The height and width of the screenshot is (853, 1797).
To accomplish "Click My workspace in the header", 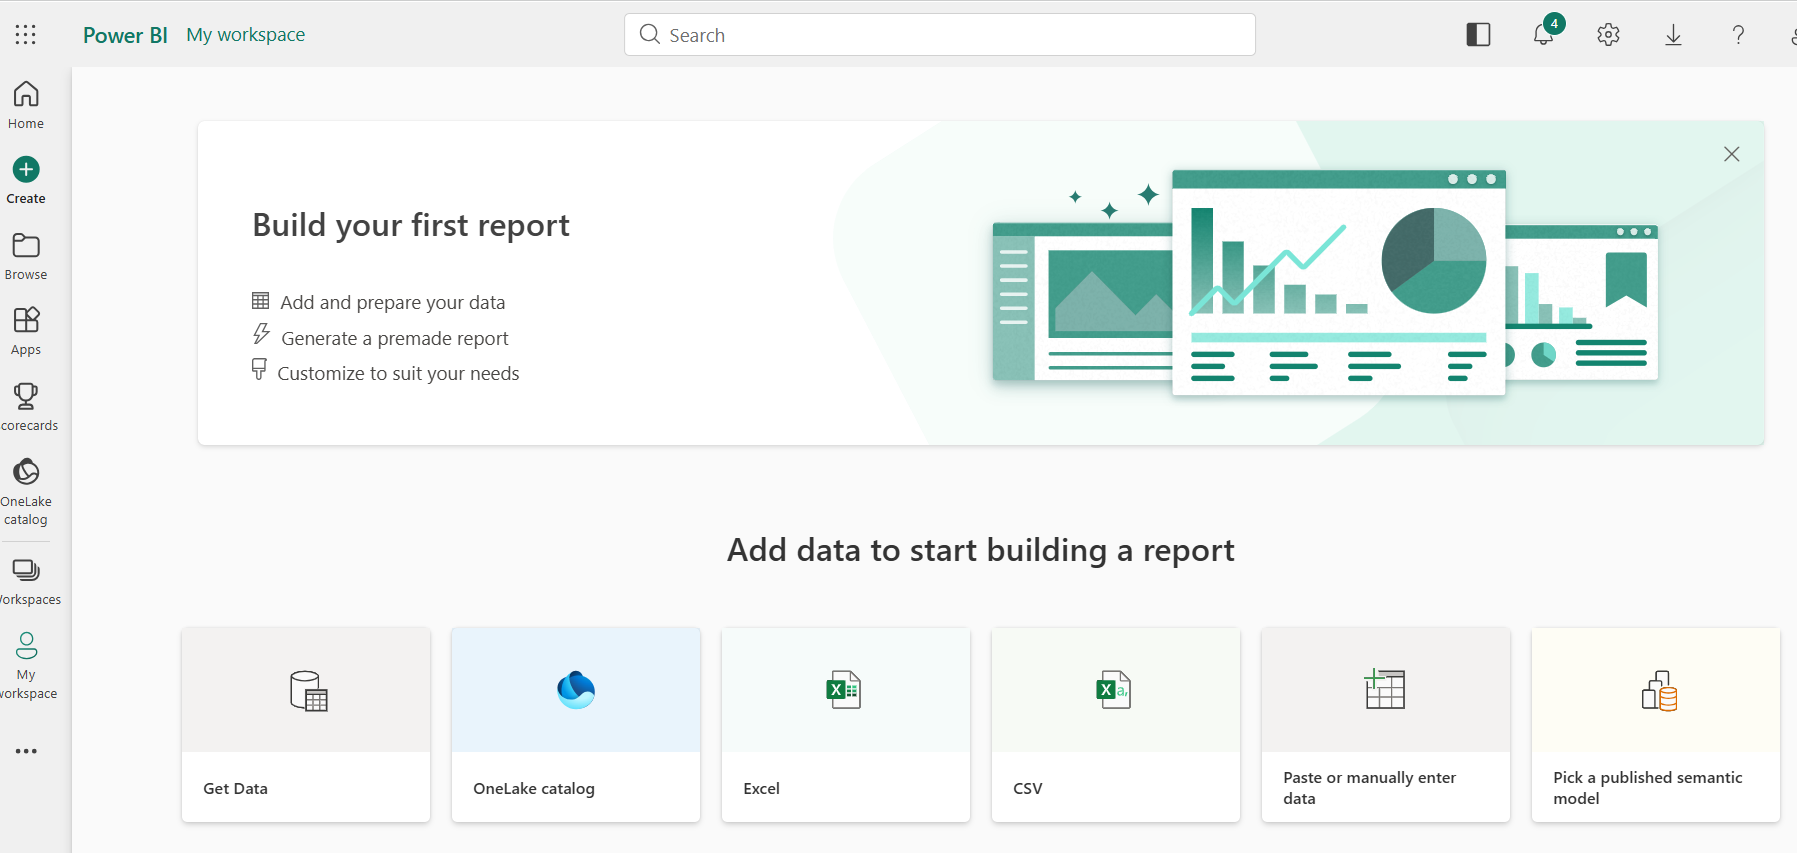I will pos(246,35).
